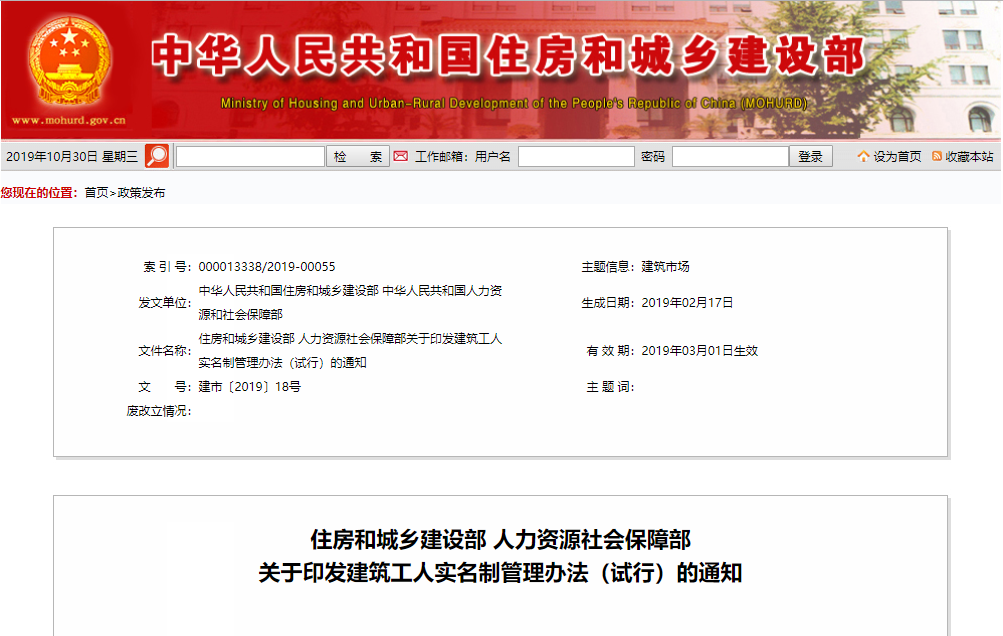Viewport: 1003px width, 636px height.
Task: Click the orange magnifier search icon
Action: pyautogui.click(x=157, y=156)
